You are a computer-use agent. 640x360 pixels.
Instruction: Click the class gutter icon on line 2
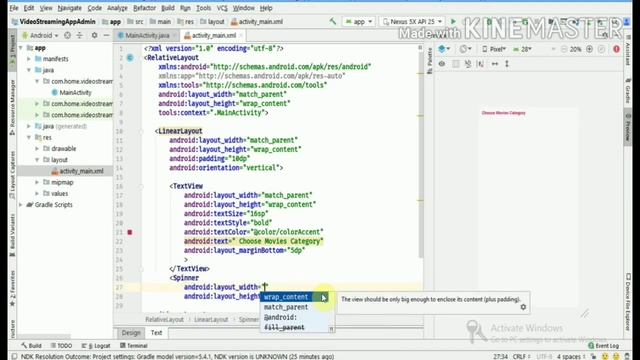tap(130, 58)
